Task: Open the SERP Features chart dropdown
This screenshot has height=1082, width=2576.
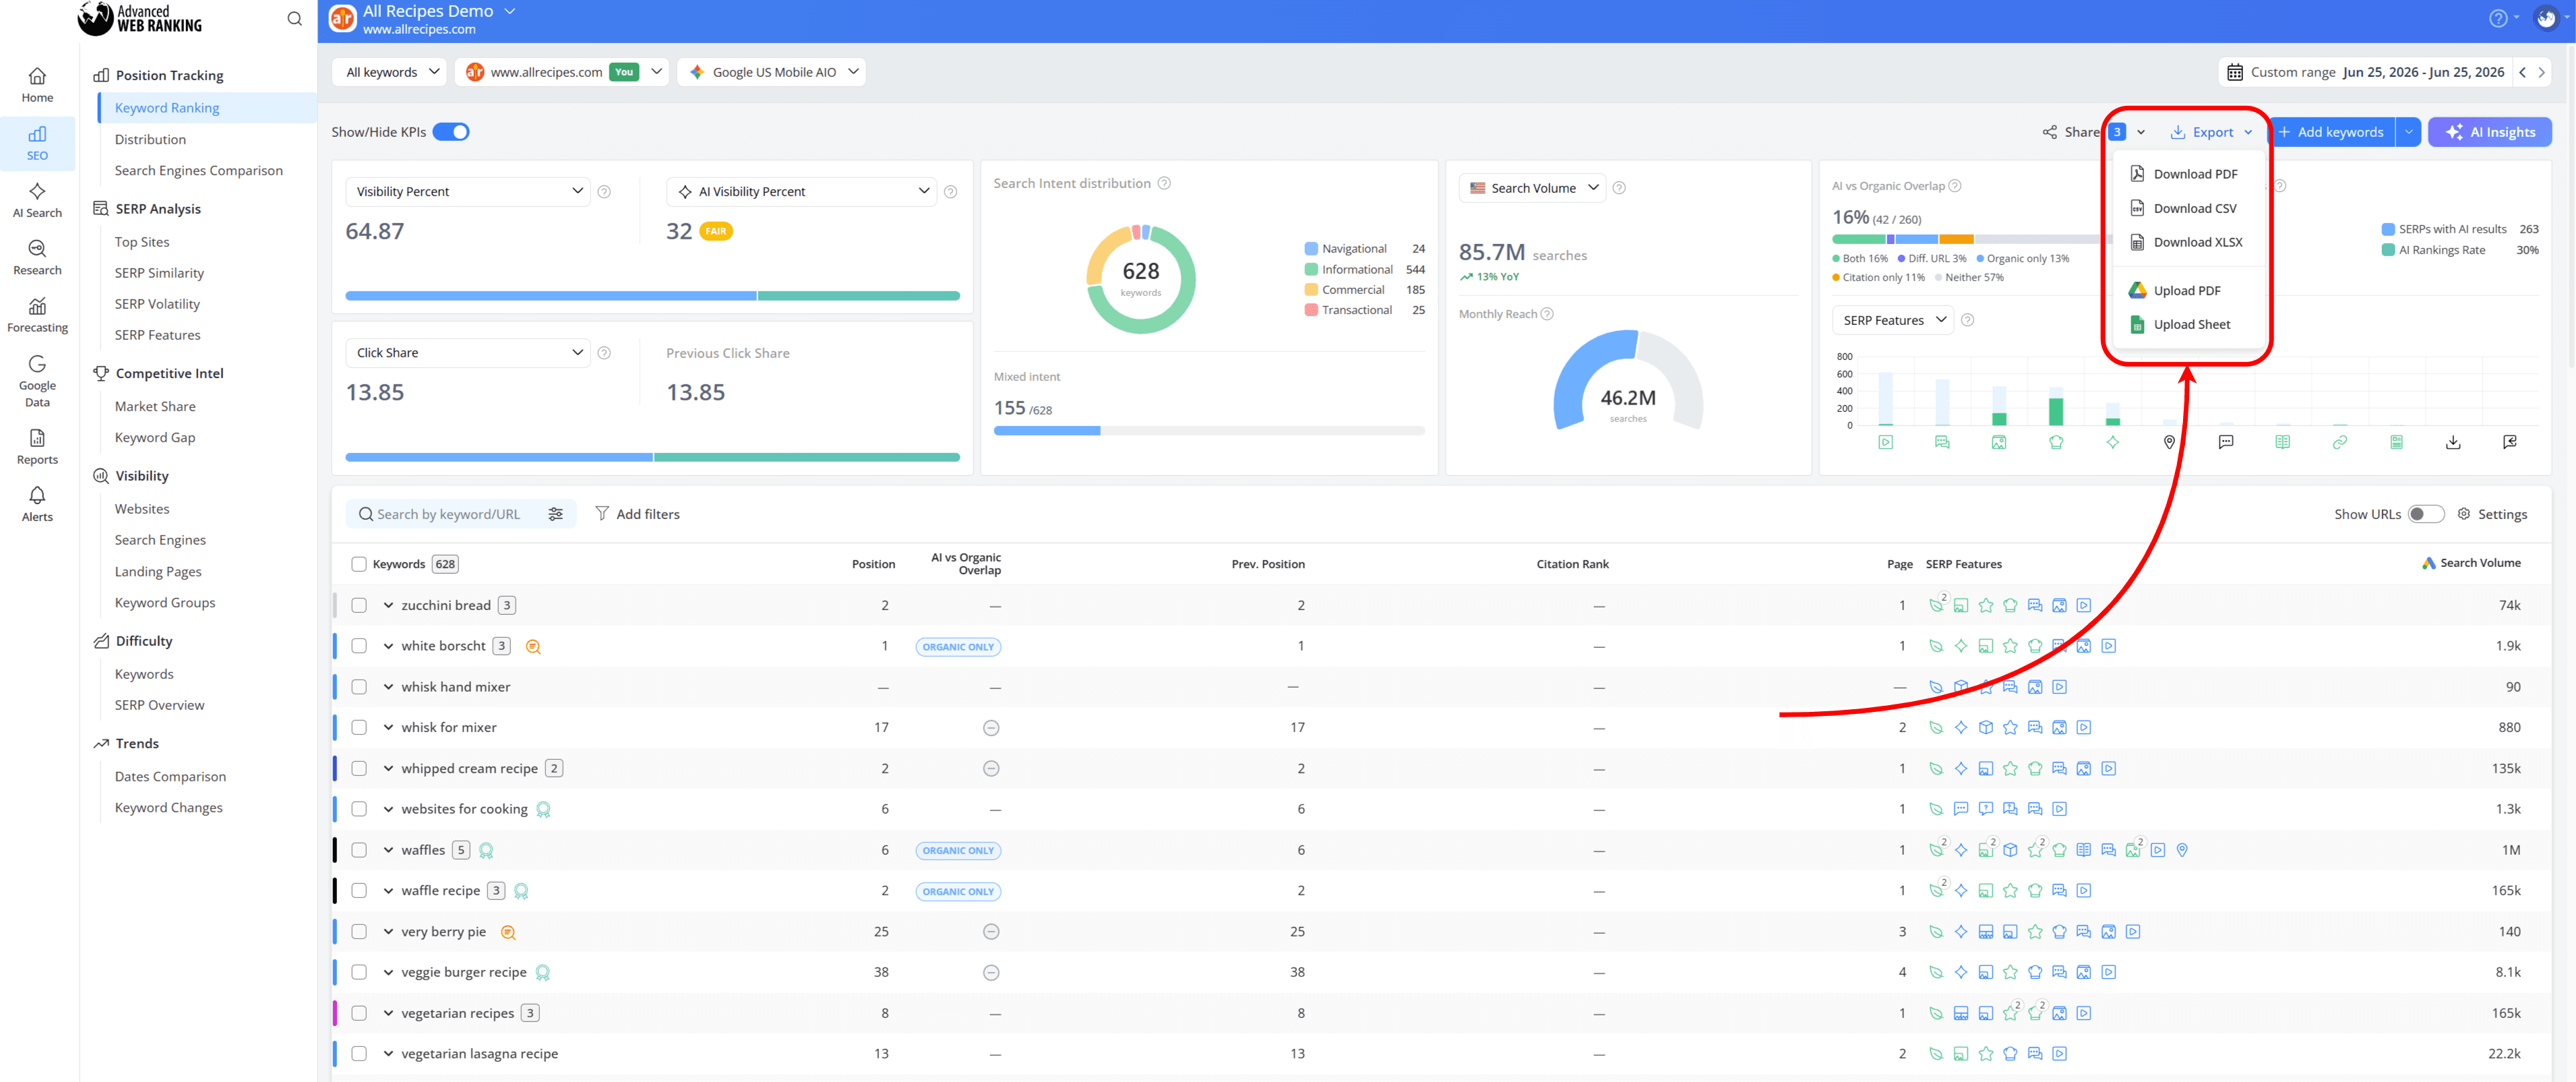Action: point(1893,320)
